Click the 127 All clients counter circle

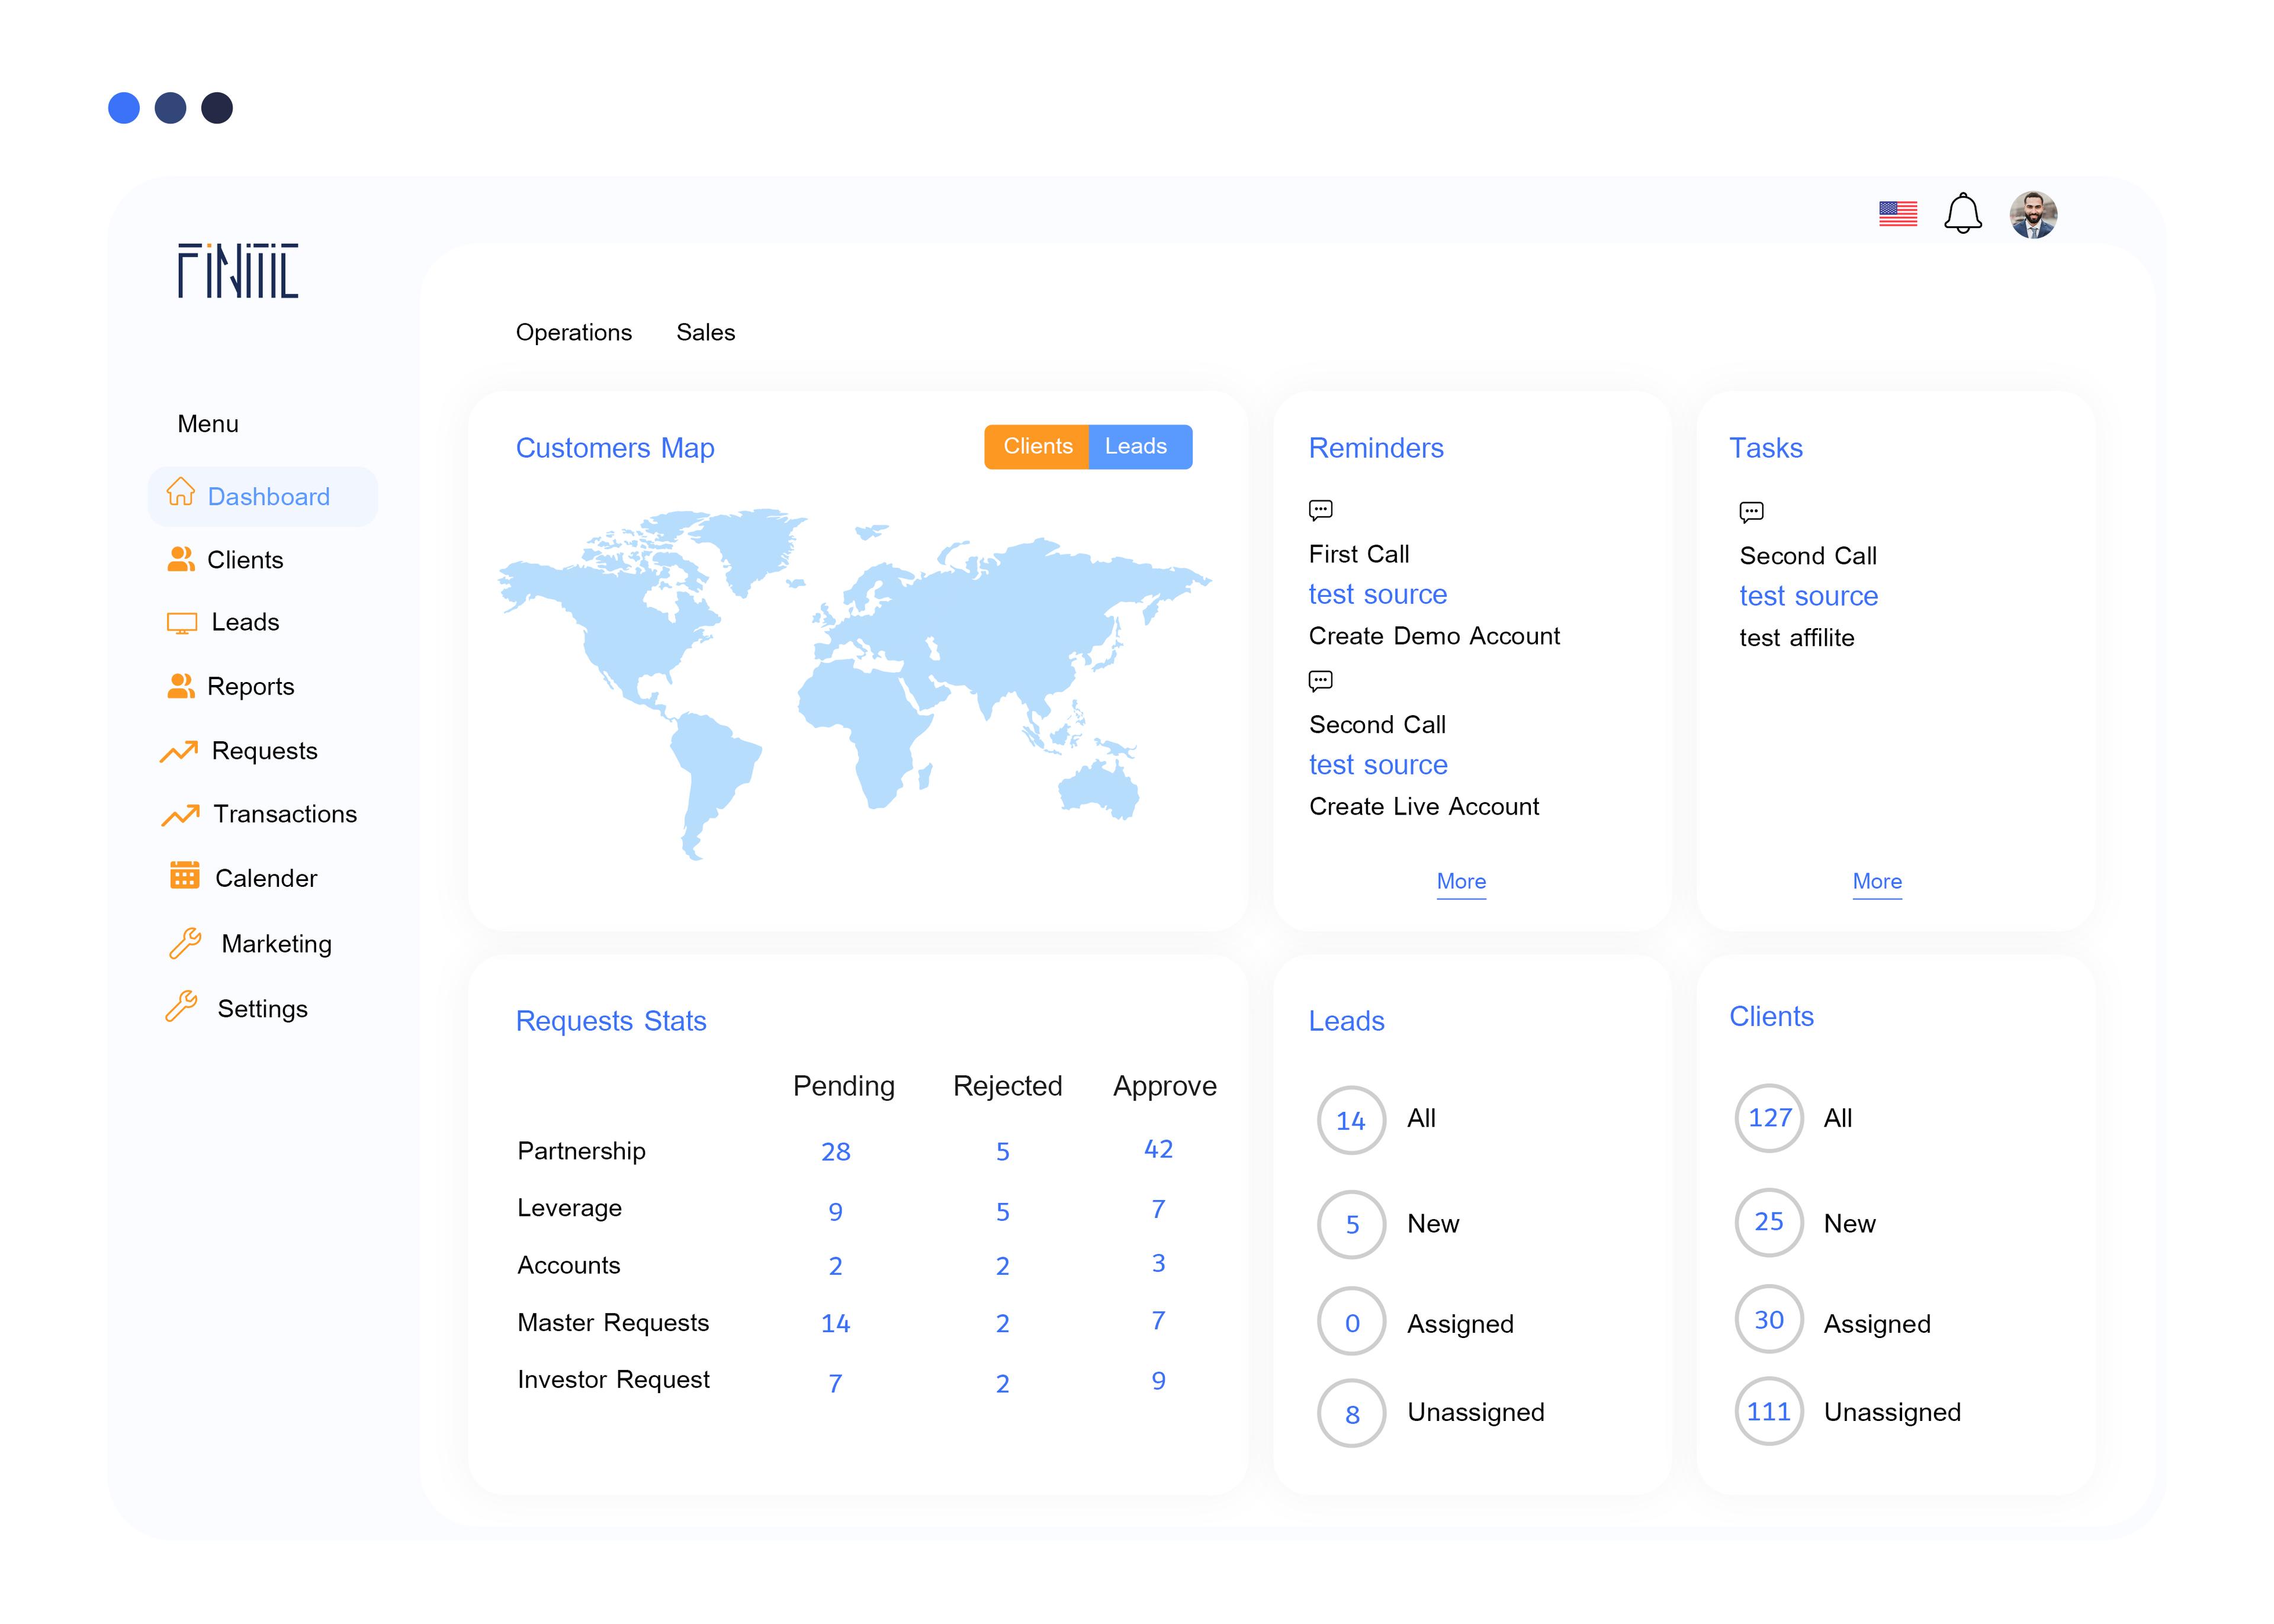pos(1768,1117)
